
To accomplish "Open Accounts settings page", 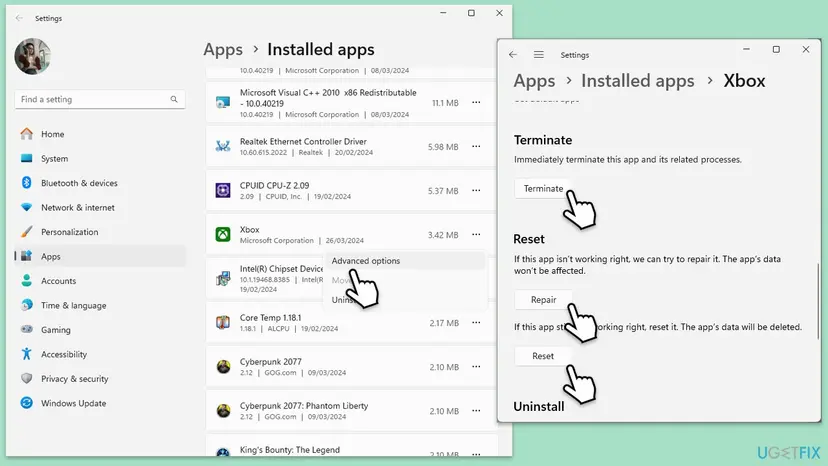I will [100, 281].
